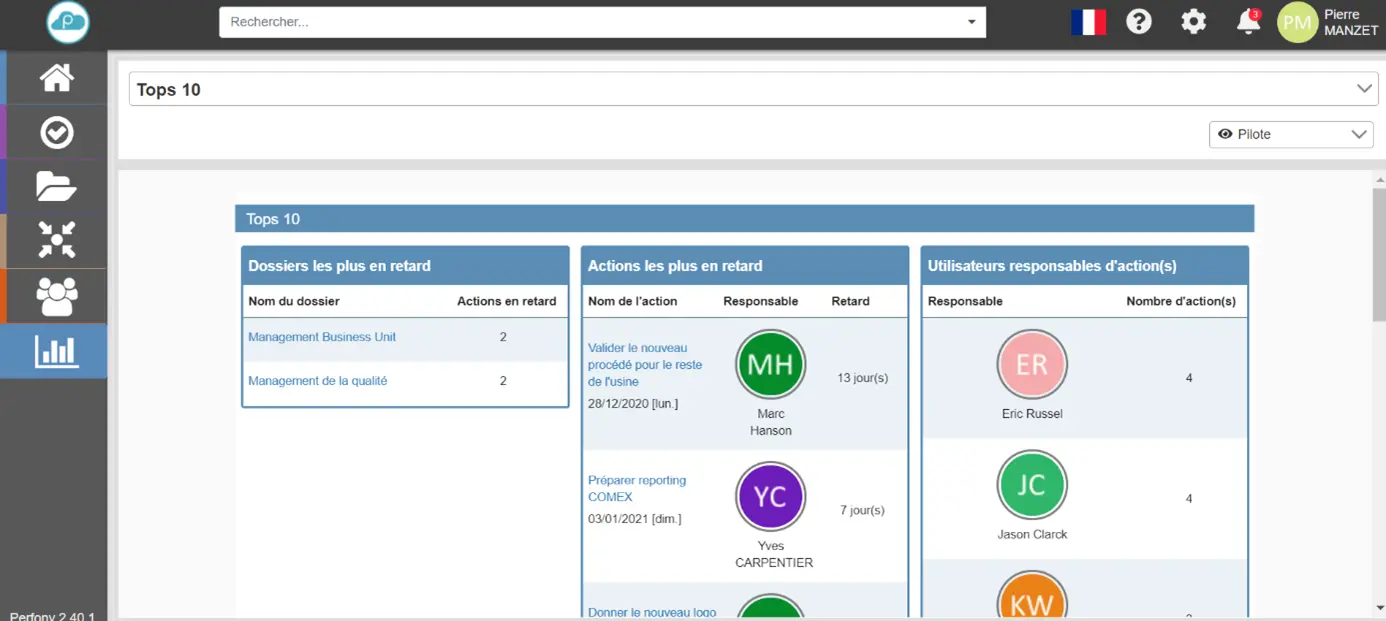Click into the Rechercher search field

click(590, 22)
